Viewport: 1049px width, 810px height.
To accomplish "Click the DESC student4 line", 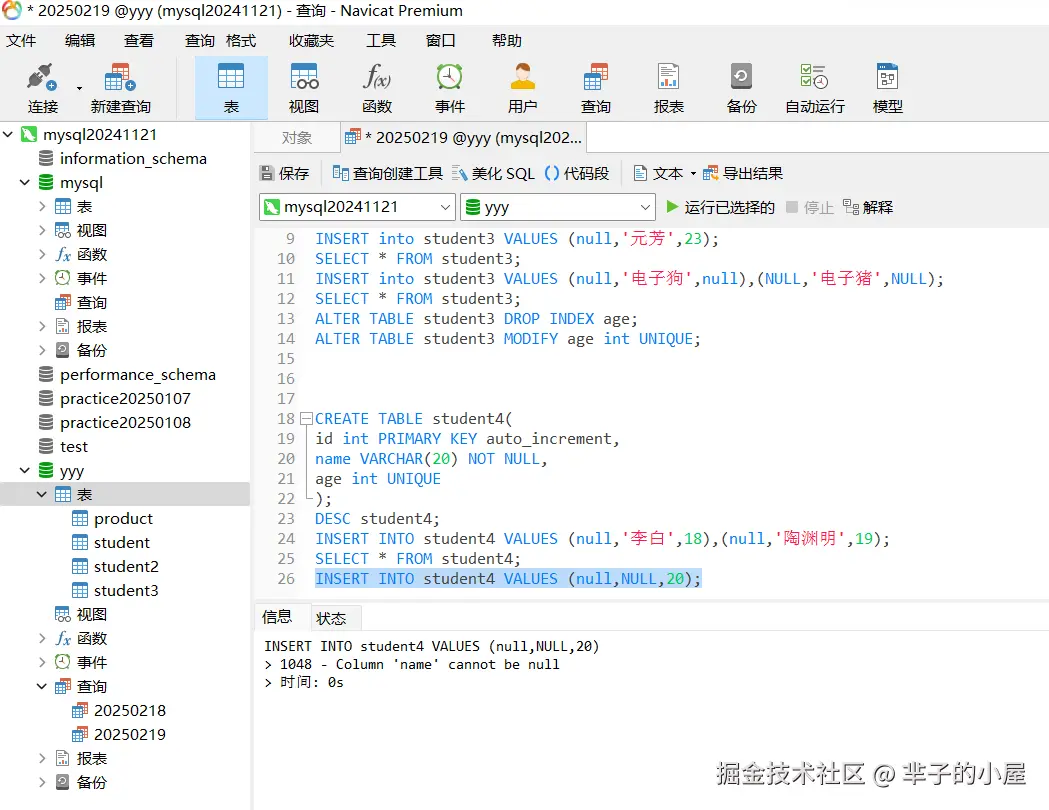I will (377, 518).
